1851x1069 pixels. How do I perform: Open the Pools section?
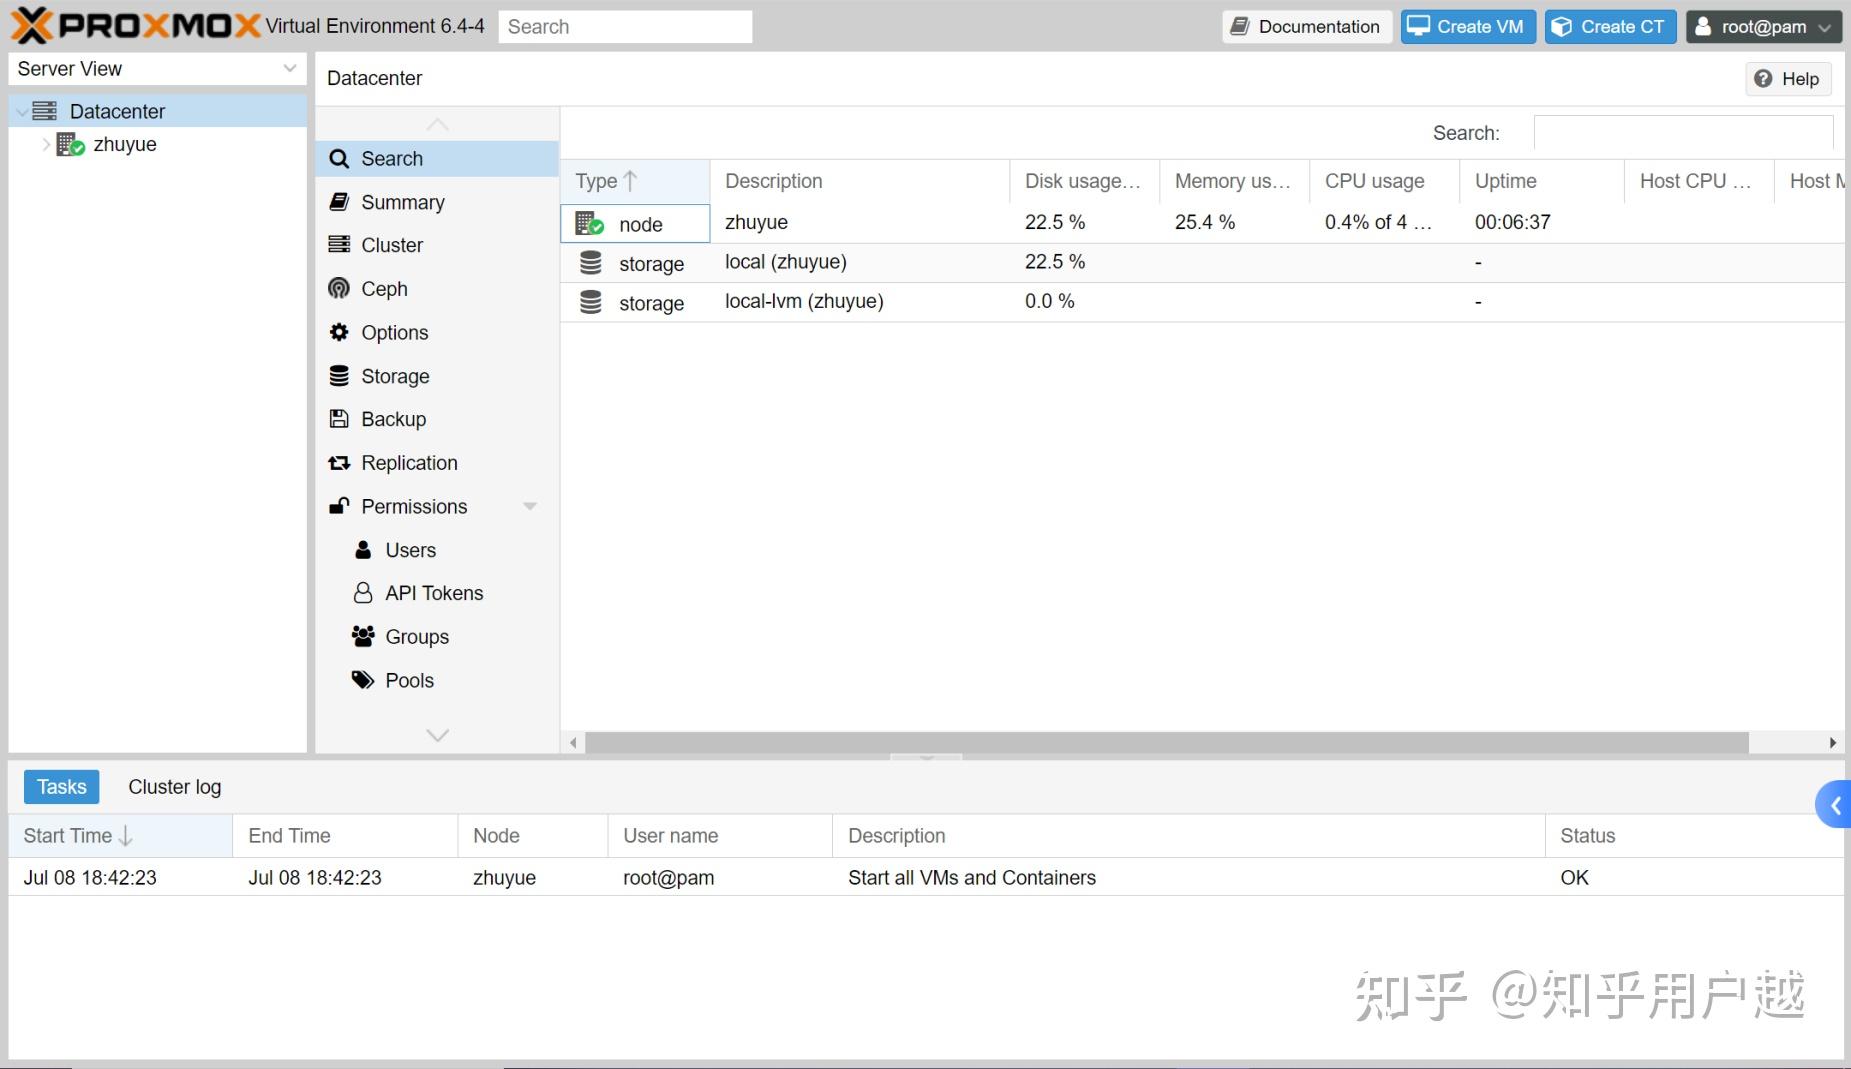363,679
